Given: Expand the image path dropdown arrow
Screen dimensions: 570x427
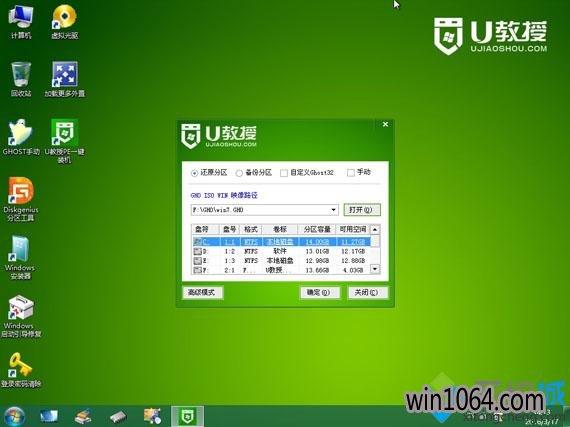Looking at the screenshot, I should click(x=333, y=210).
